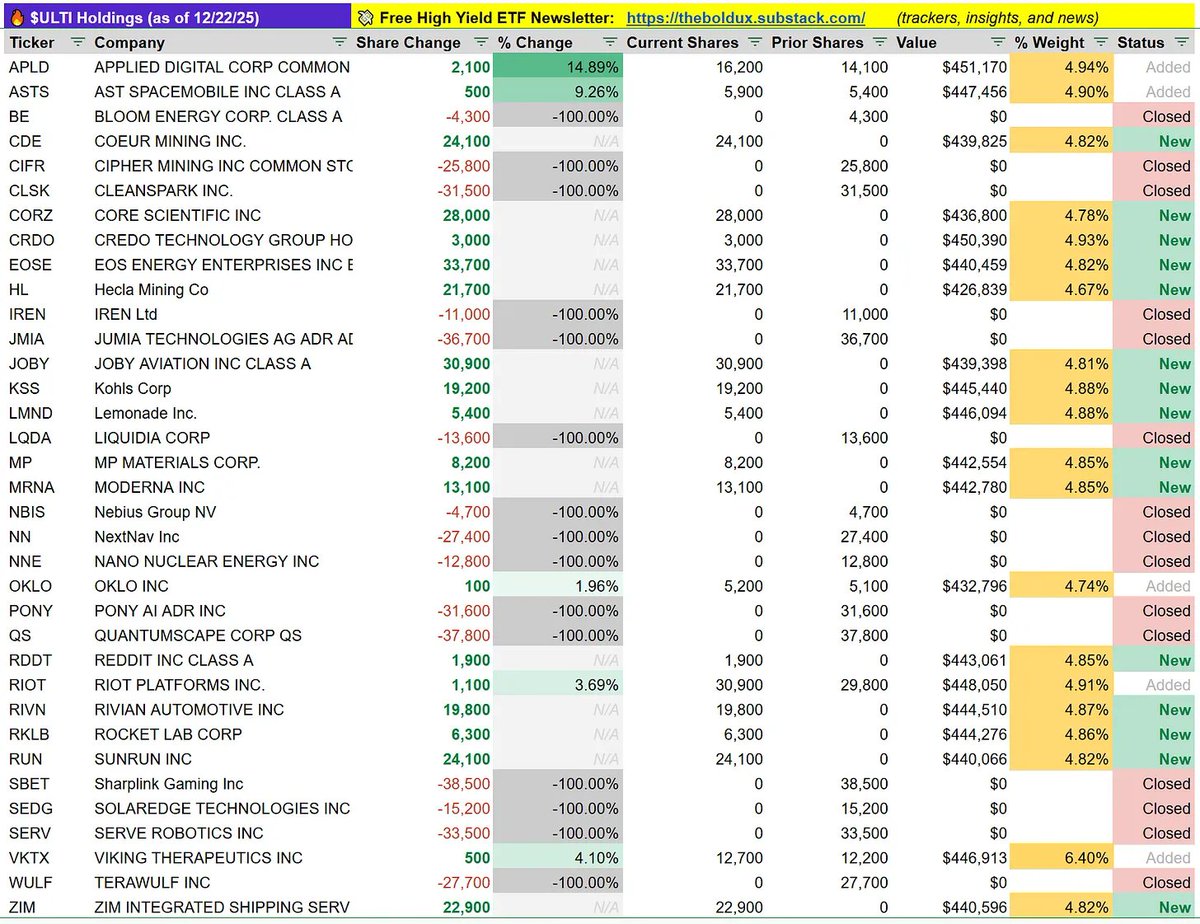This screenshot has height=924, width=1200.
Task: Select the APLD ticker cell
Action: 28,67
